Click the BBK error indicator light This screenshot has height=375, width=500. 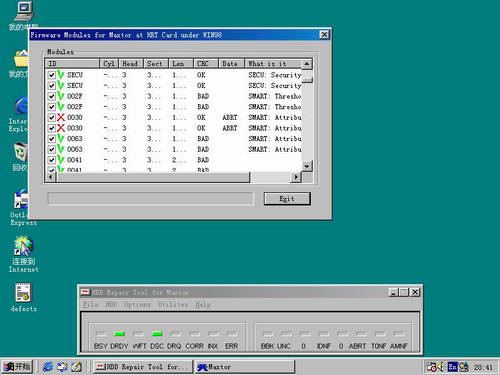268,334
